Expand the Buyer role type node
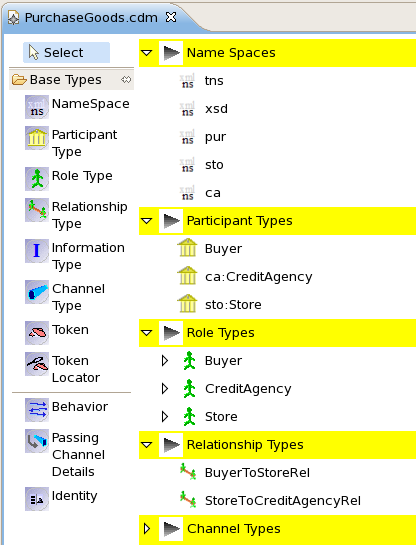 [165, 360]
